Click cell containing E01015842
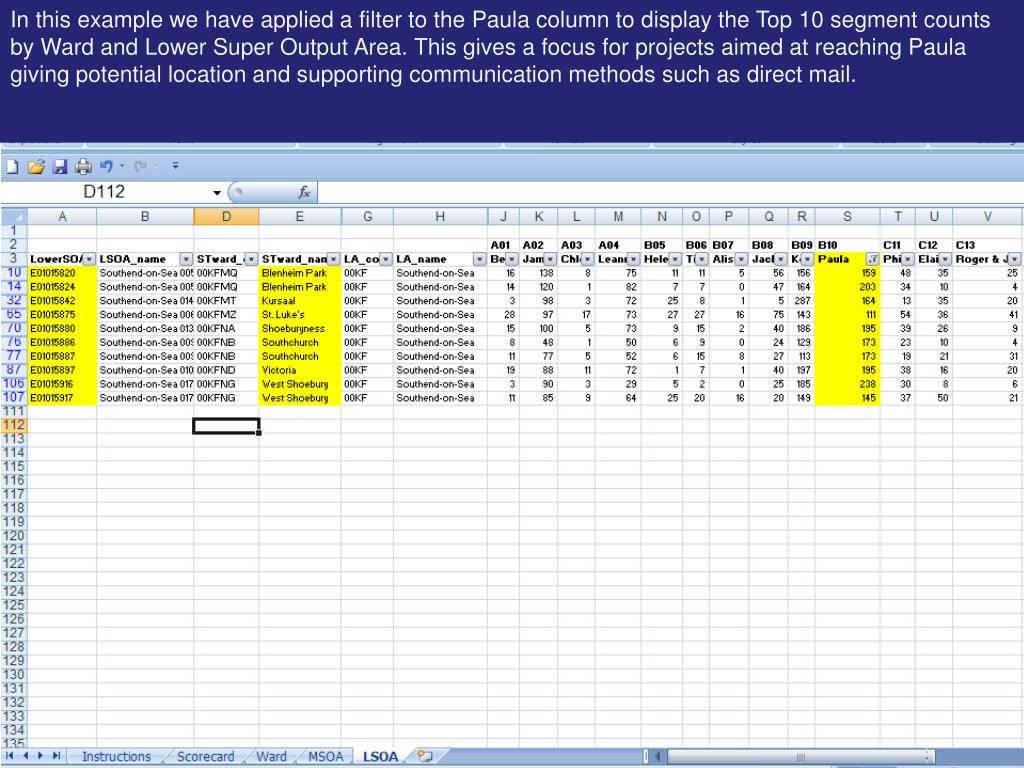 click(62, 301)
